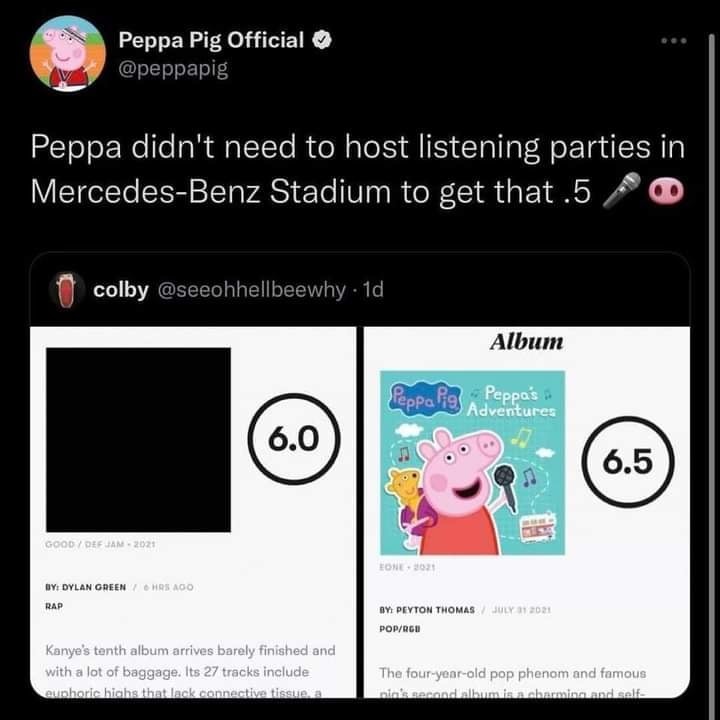Click the verified badge next to Peppa Pig Official
The image size is (720, 720).
point(322,40)
